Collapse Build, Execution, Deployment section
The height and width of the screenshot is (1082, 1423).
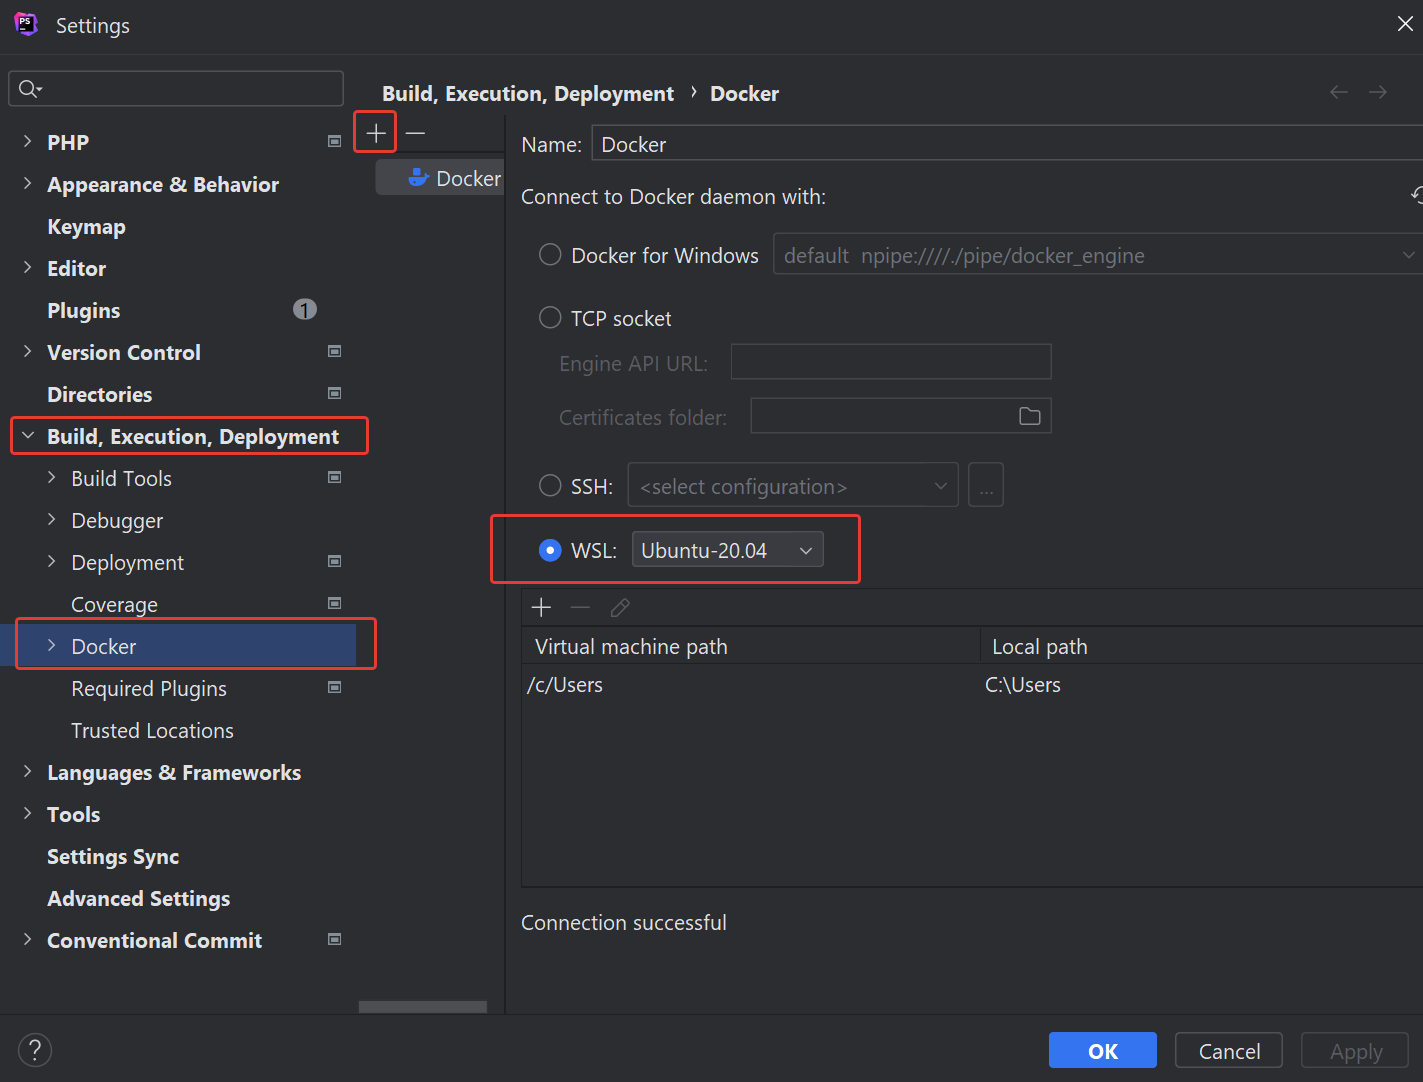point(27,436)
